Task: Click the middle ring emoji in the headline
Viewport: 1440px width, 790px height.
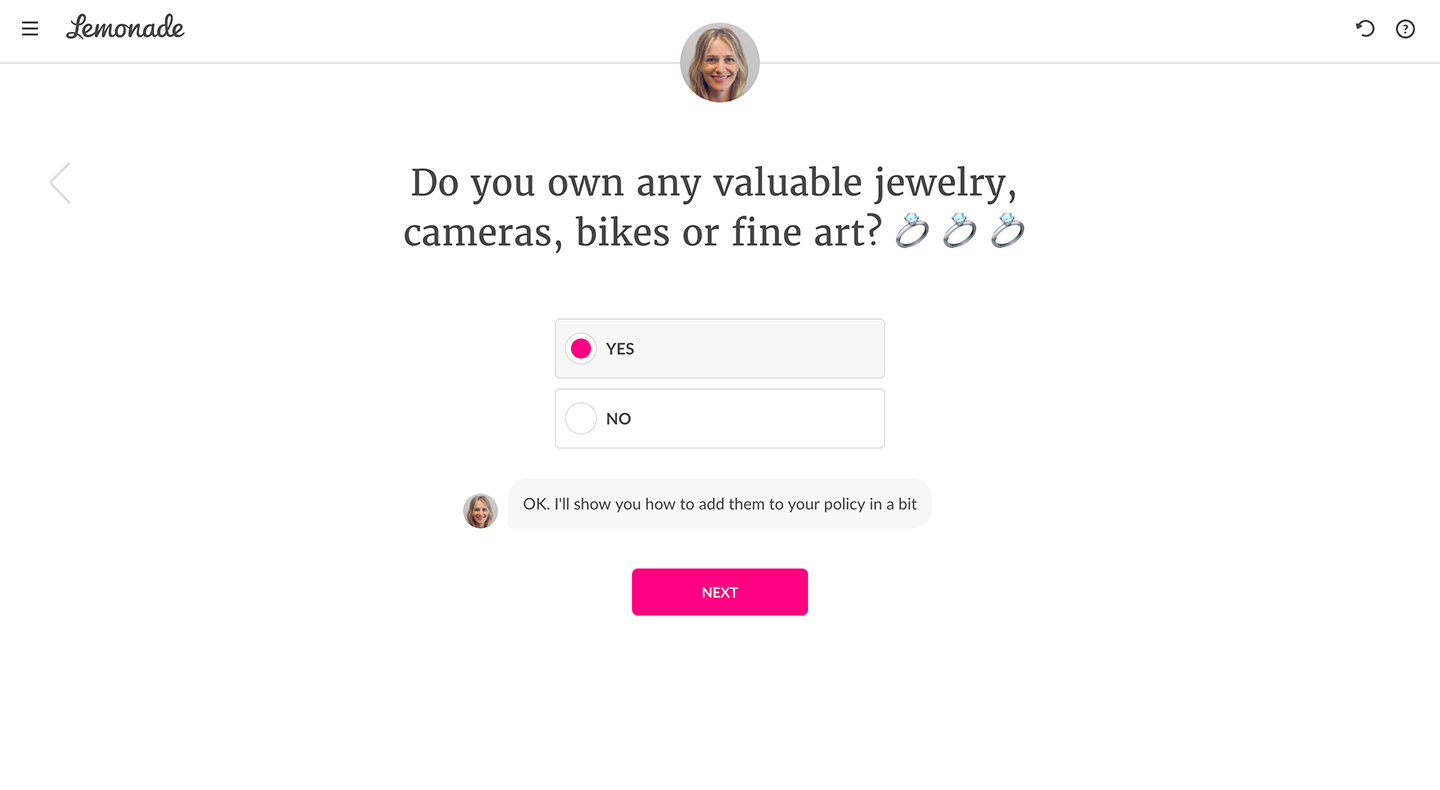Action: coord(960,231)
